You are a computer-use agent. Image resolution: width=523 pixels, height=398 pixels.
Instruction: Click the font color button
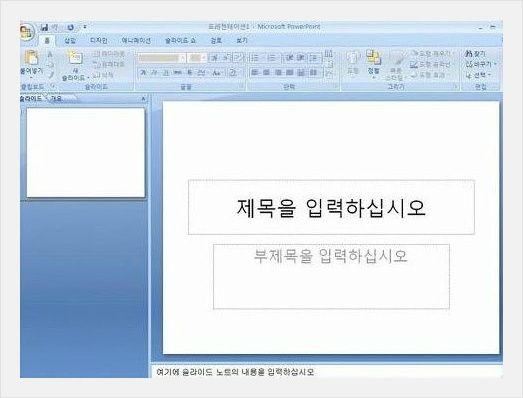point(233,72)
